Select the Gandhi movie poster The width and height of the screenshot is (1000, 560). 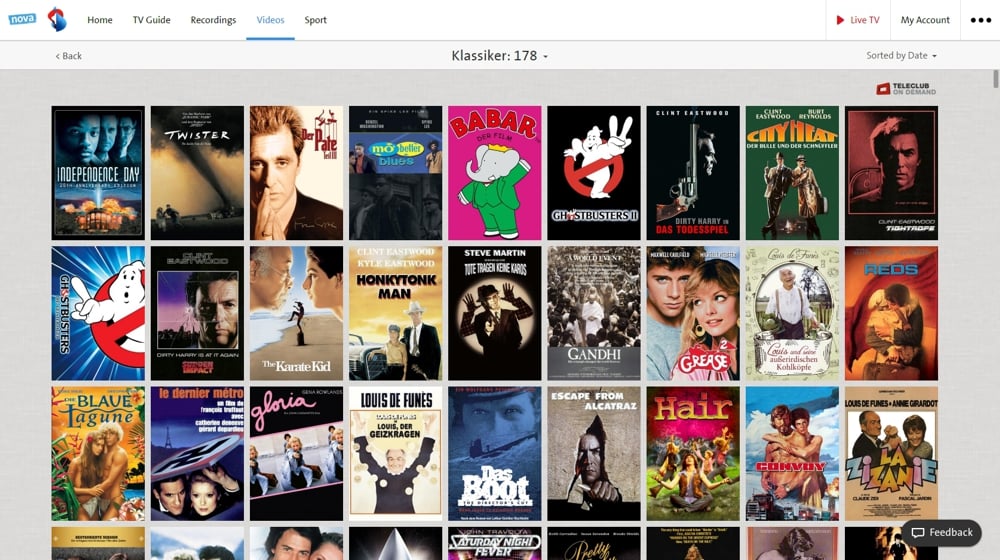pyautogui.click(x=594, y=313)
